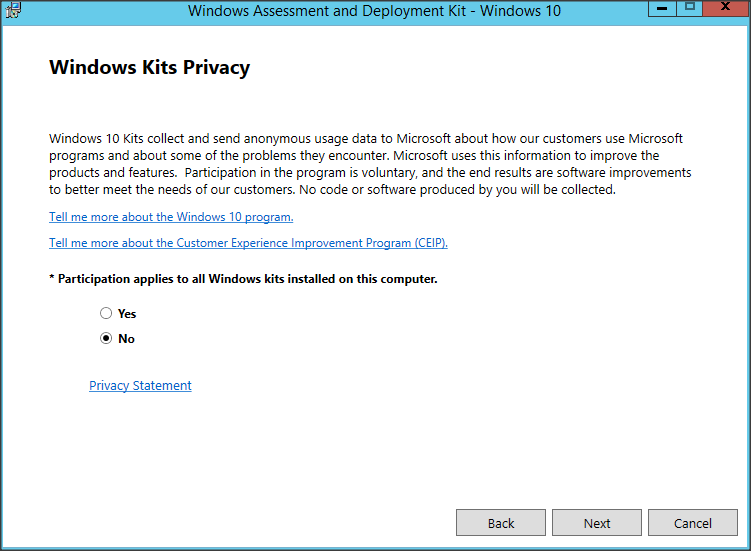Click the 'Windows Kits Privacy' heading
Screen dimensions: 751x551
[x=149, y=68]
